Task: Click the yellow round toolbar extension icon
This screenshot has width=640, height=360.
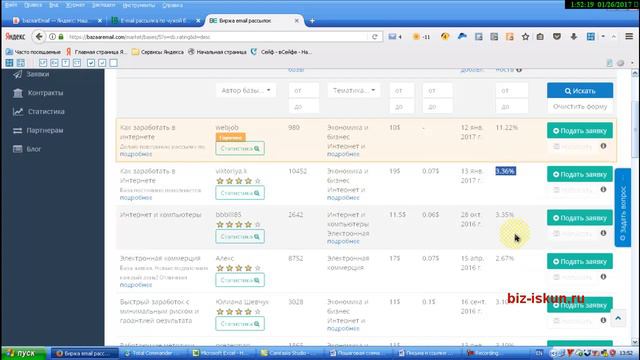Action: point(445,37)
